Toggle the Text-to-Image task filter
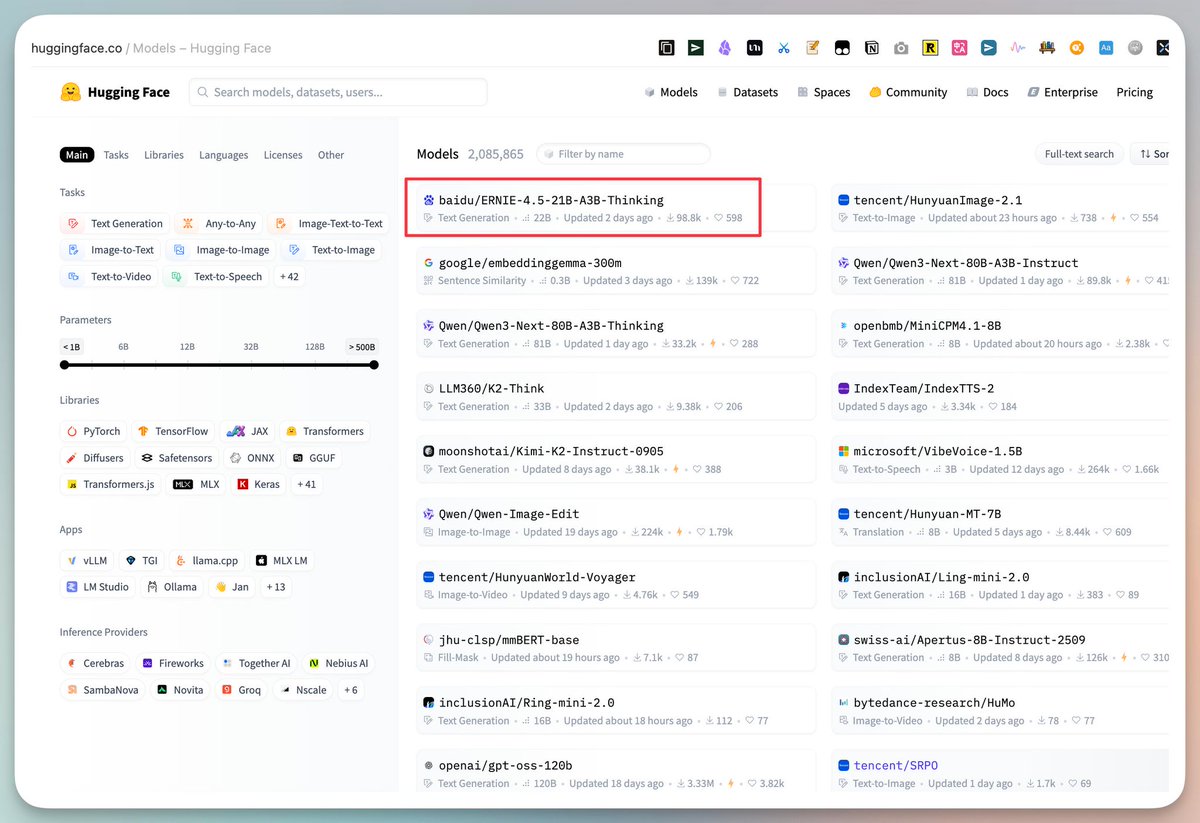The height and width of the screenshot is (823, 1200). click(334, 250)
